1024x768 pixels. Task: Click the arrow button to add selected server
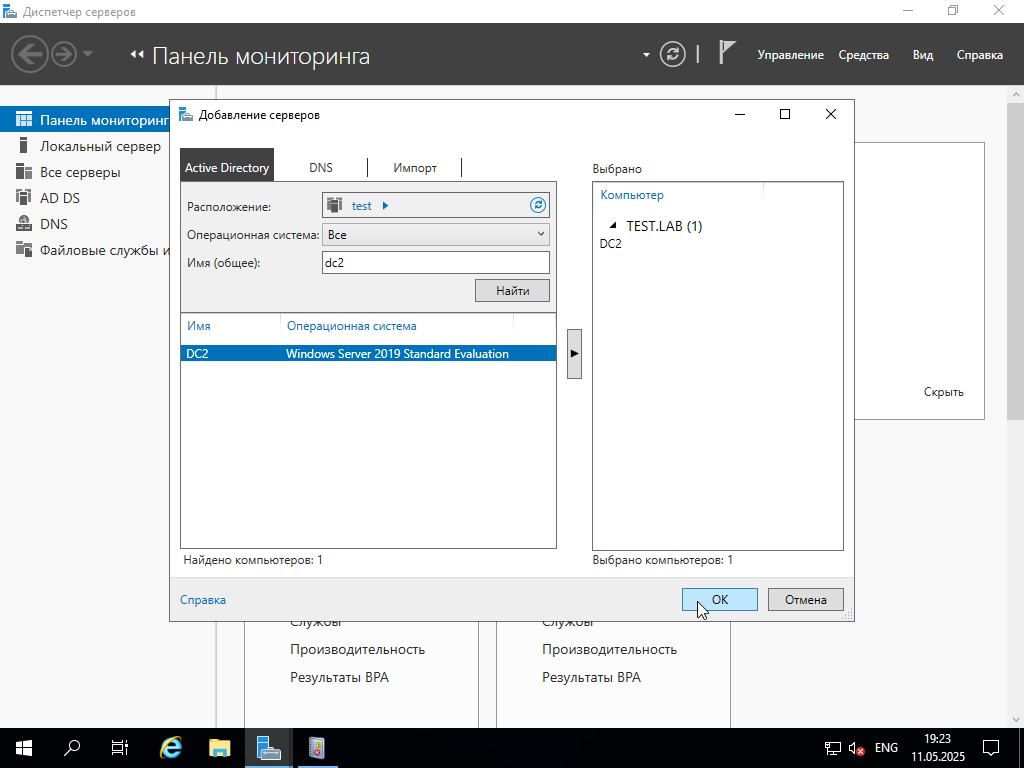(x=574, y=353)
